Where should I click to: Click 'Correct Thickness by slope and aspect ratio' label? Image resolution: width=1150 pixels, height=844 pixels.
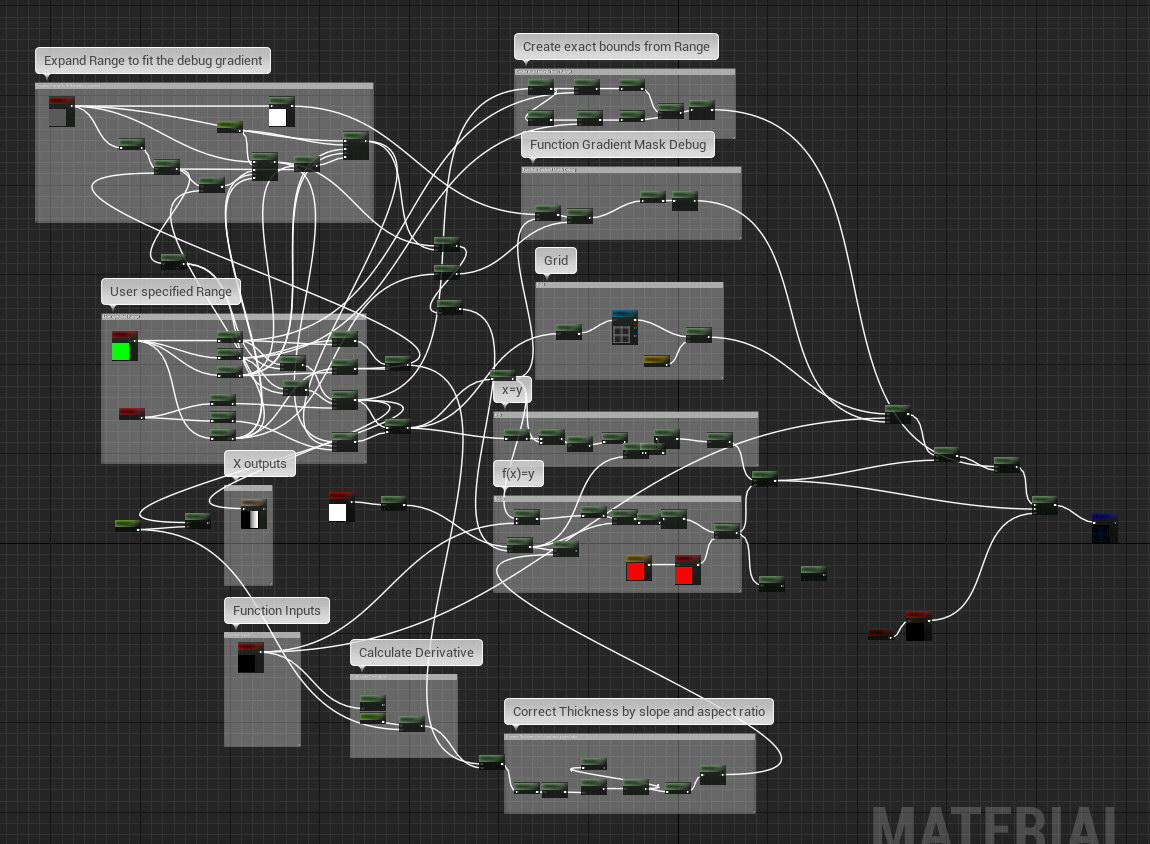(638, 712)
